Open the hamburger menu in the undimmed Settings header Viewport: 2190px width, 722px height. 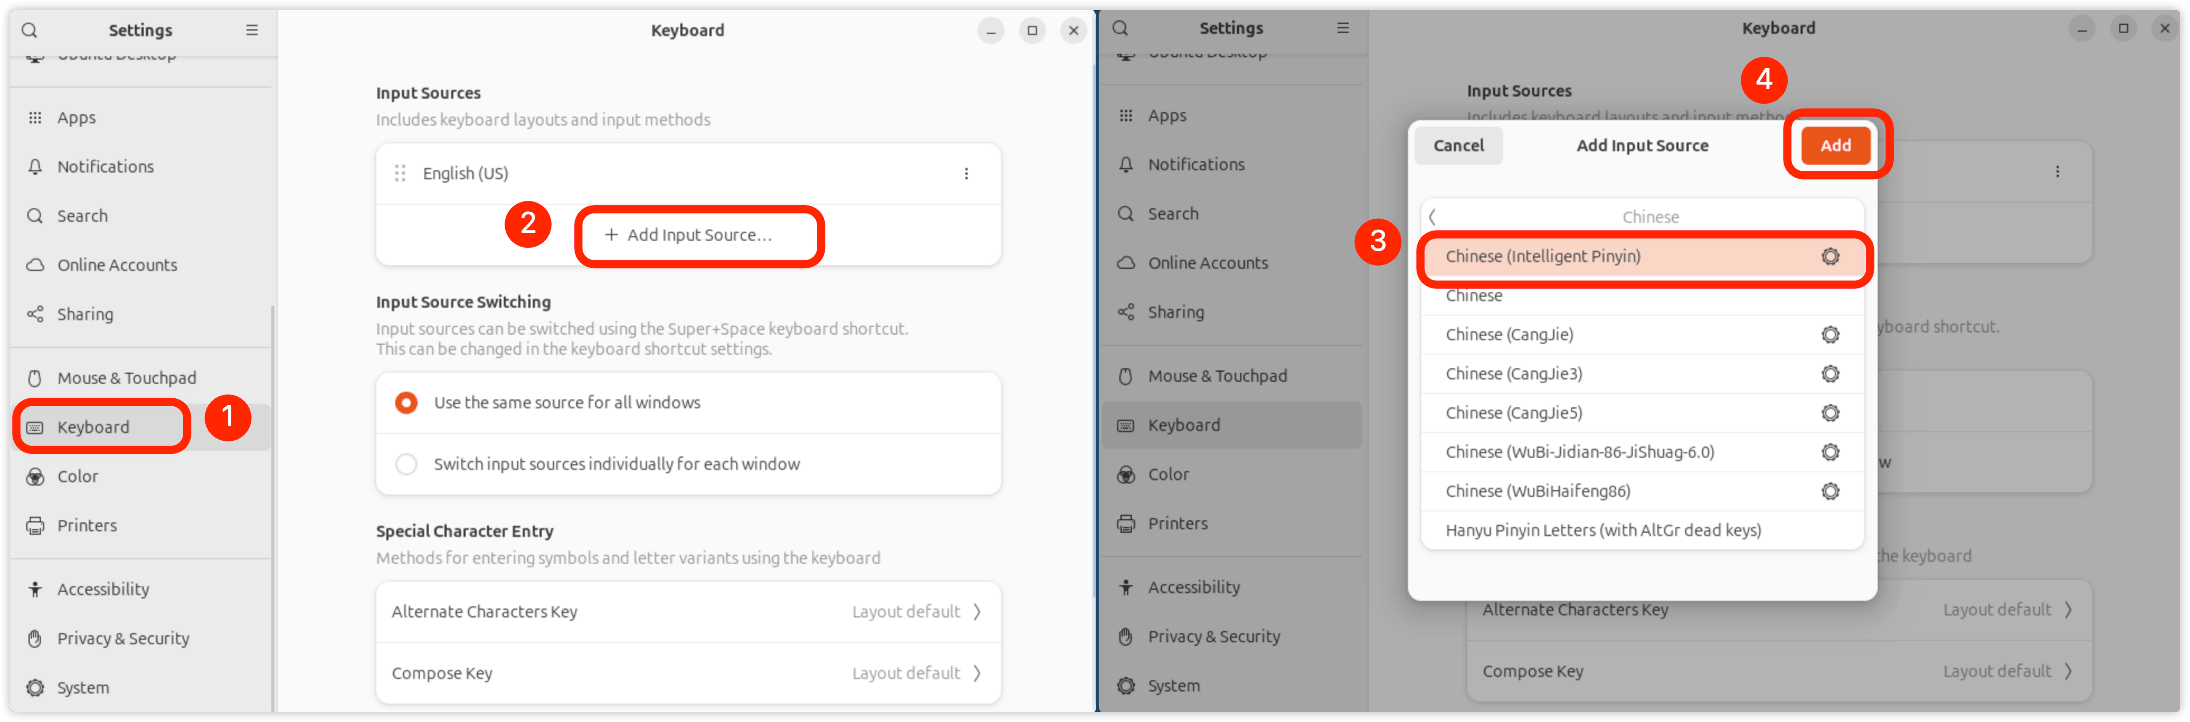[252, 30]
